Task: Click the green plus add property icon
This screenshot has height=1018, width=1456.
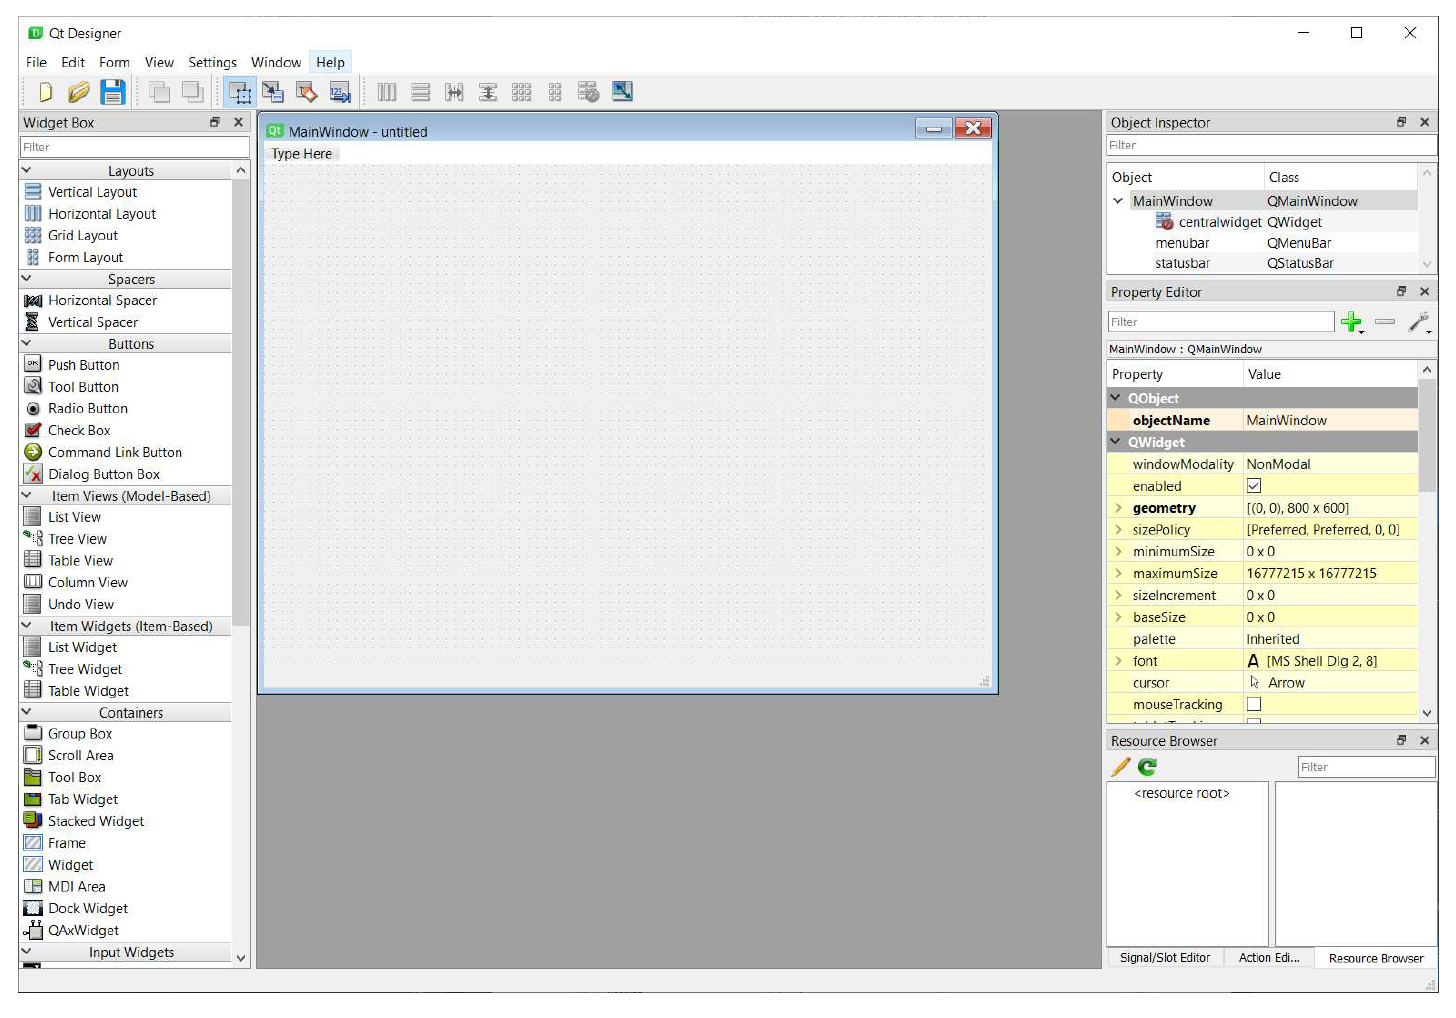Action: click(x=1352, y=322)
